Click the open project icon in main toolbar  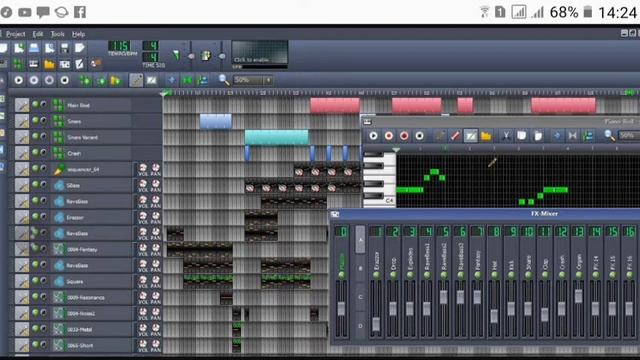pos(34,48)
